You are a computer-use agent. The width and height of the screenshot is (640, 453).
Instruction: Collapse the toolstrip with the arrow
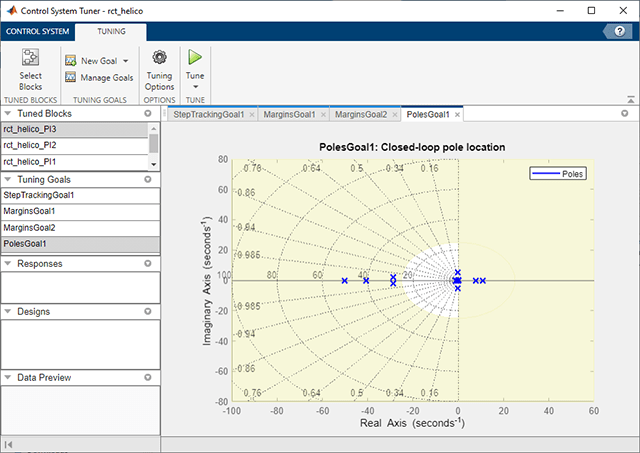(631, 99)
